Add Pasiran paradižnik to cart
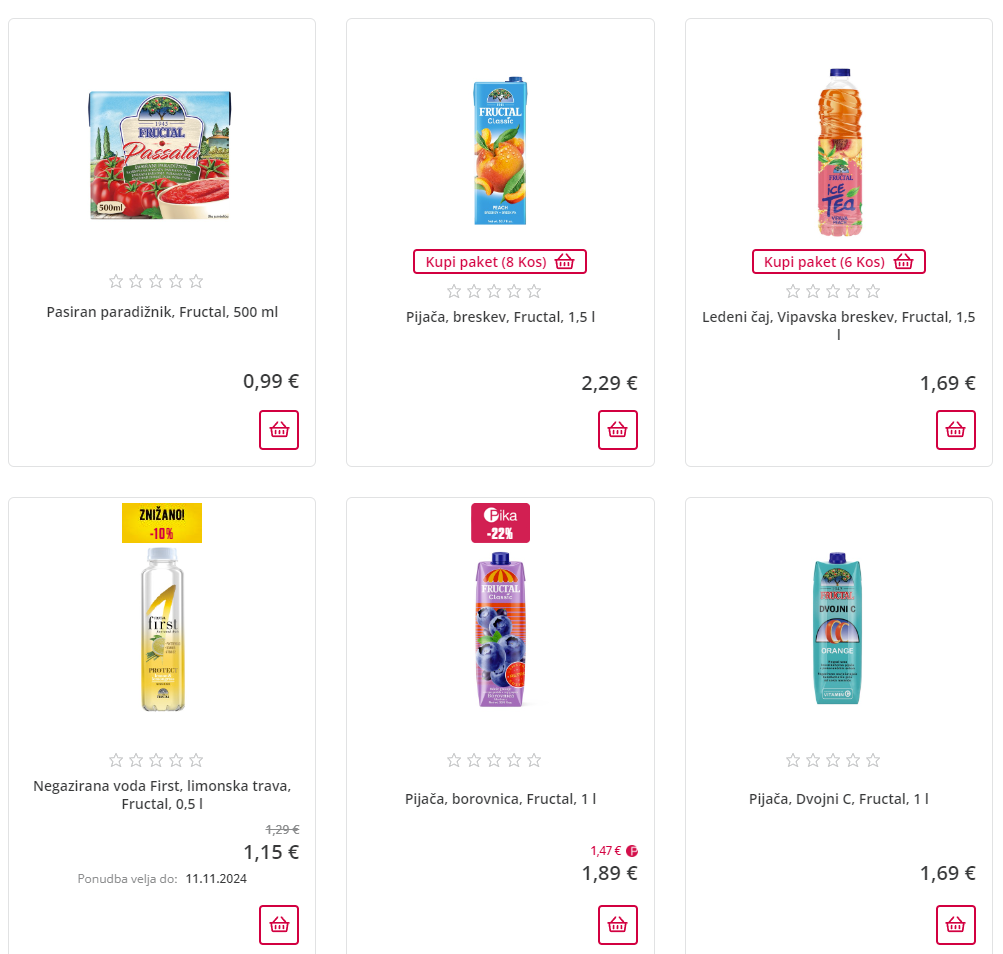The height and width of the screenshot is (954, 1003). (x=279, y=430)
